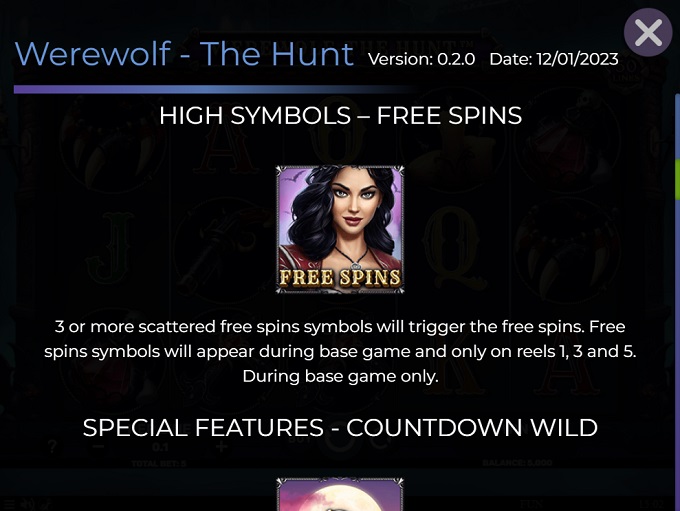
Task: Click the dimmed Balance text
Action: pyautogui.click(x=517, y=463)
